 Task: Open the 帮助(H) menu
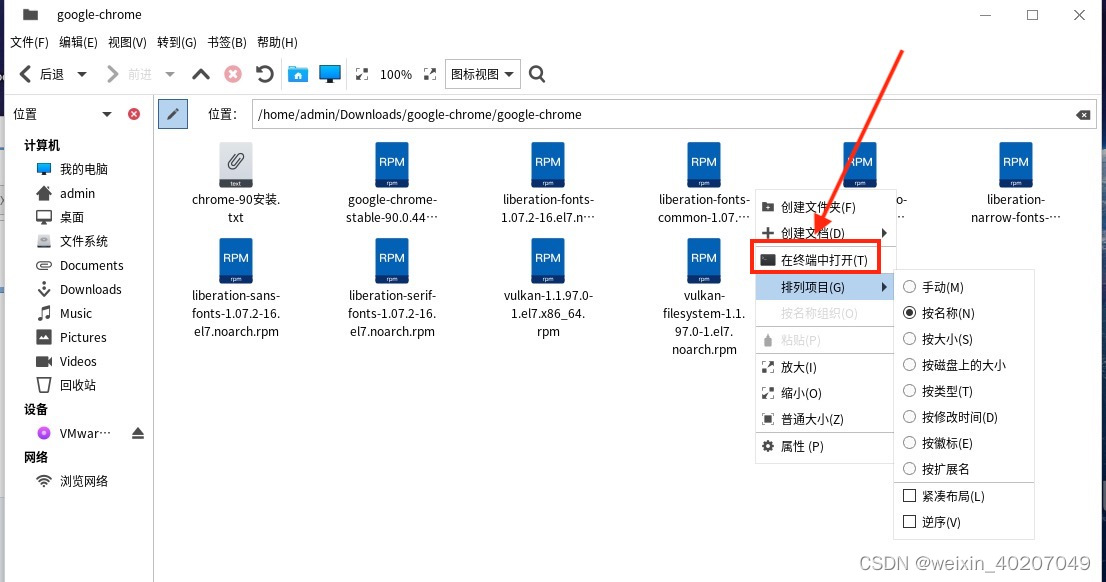coord(277,42)
